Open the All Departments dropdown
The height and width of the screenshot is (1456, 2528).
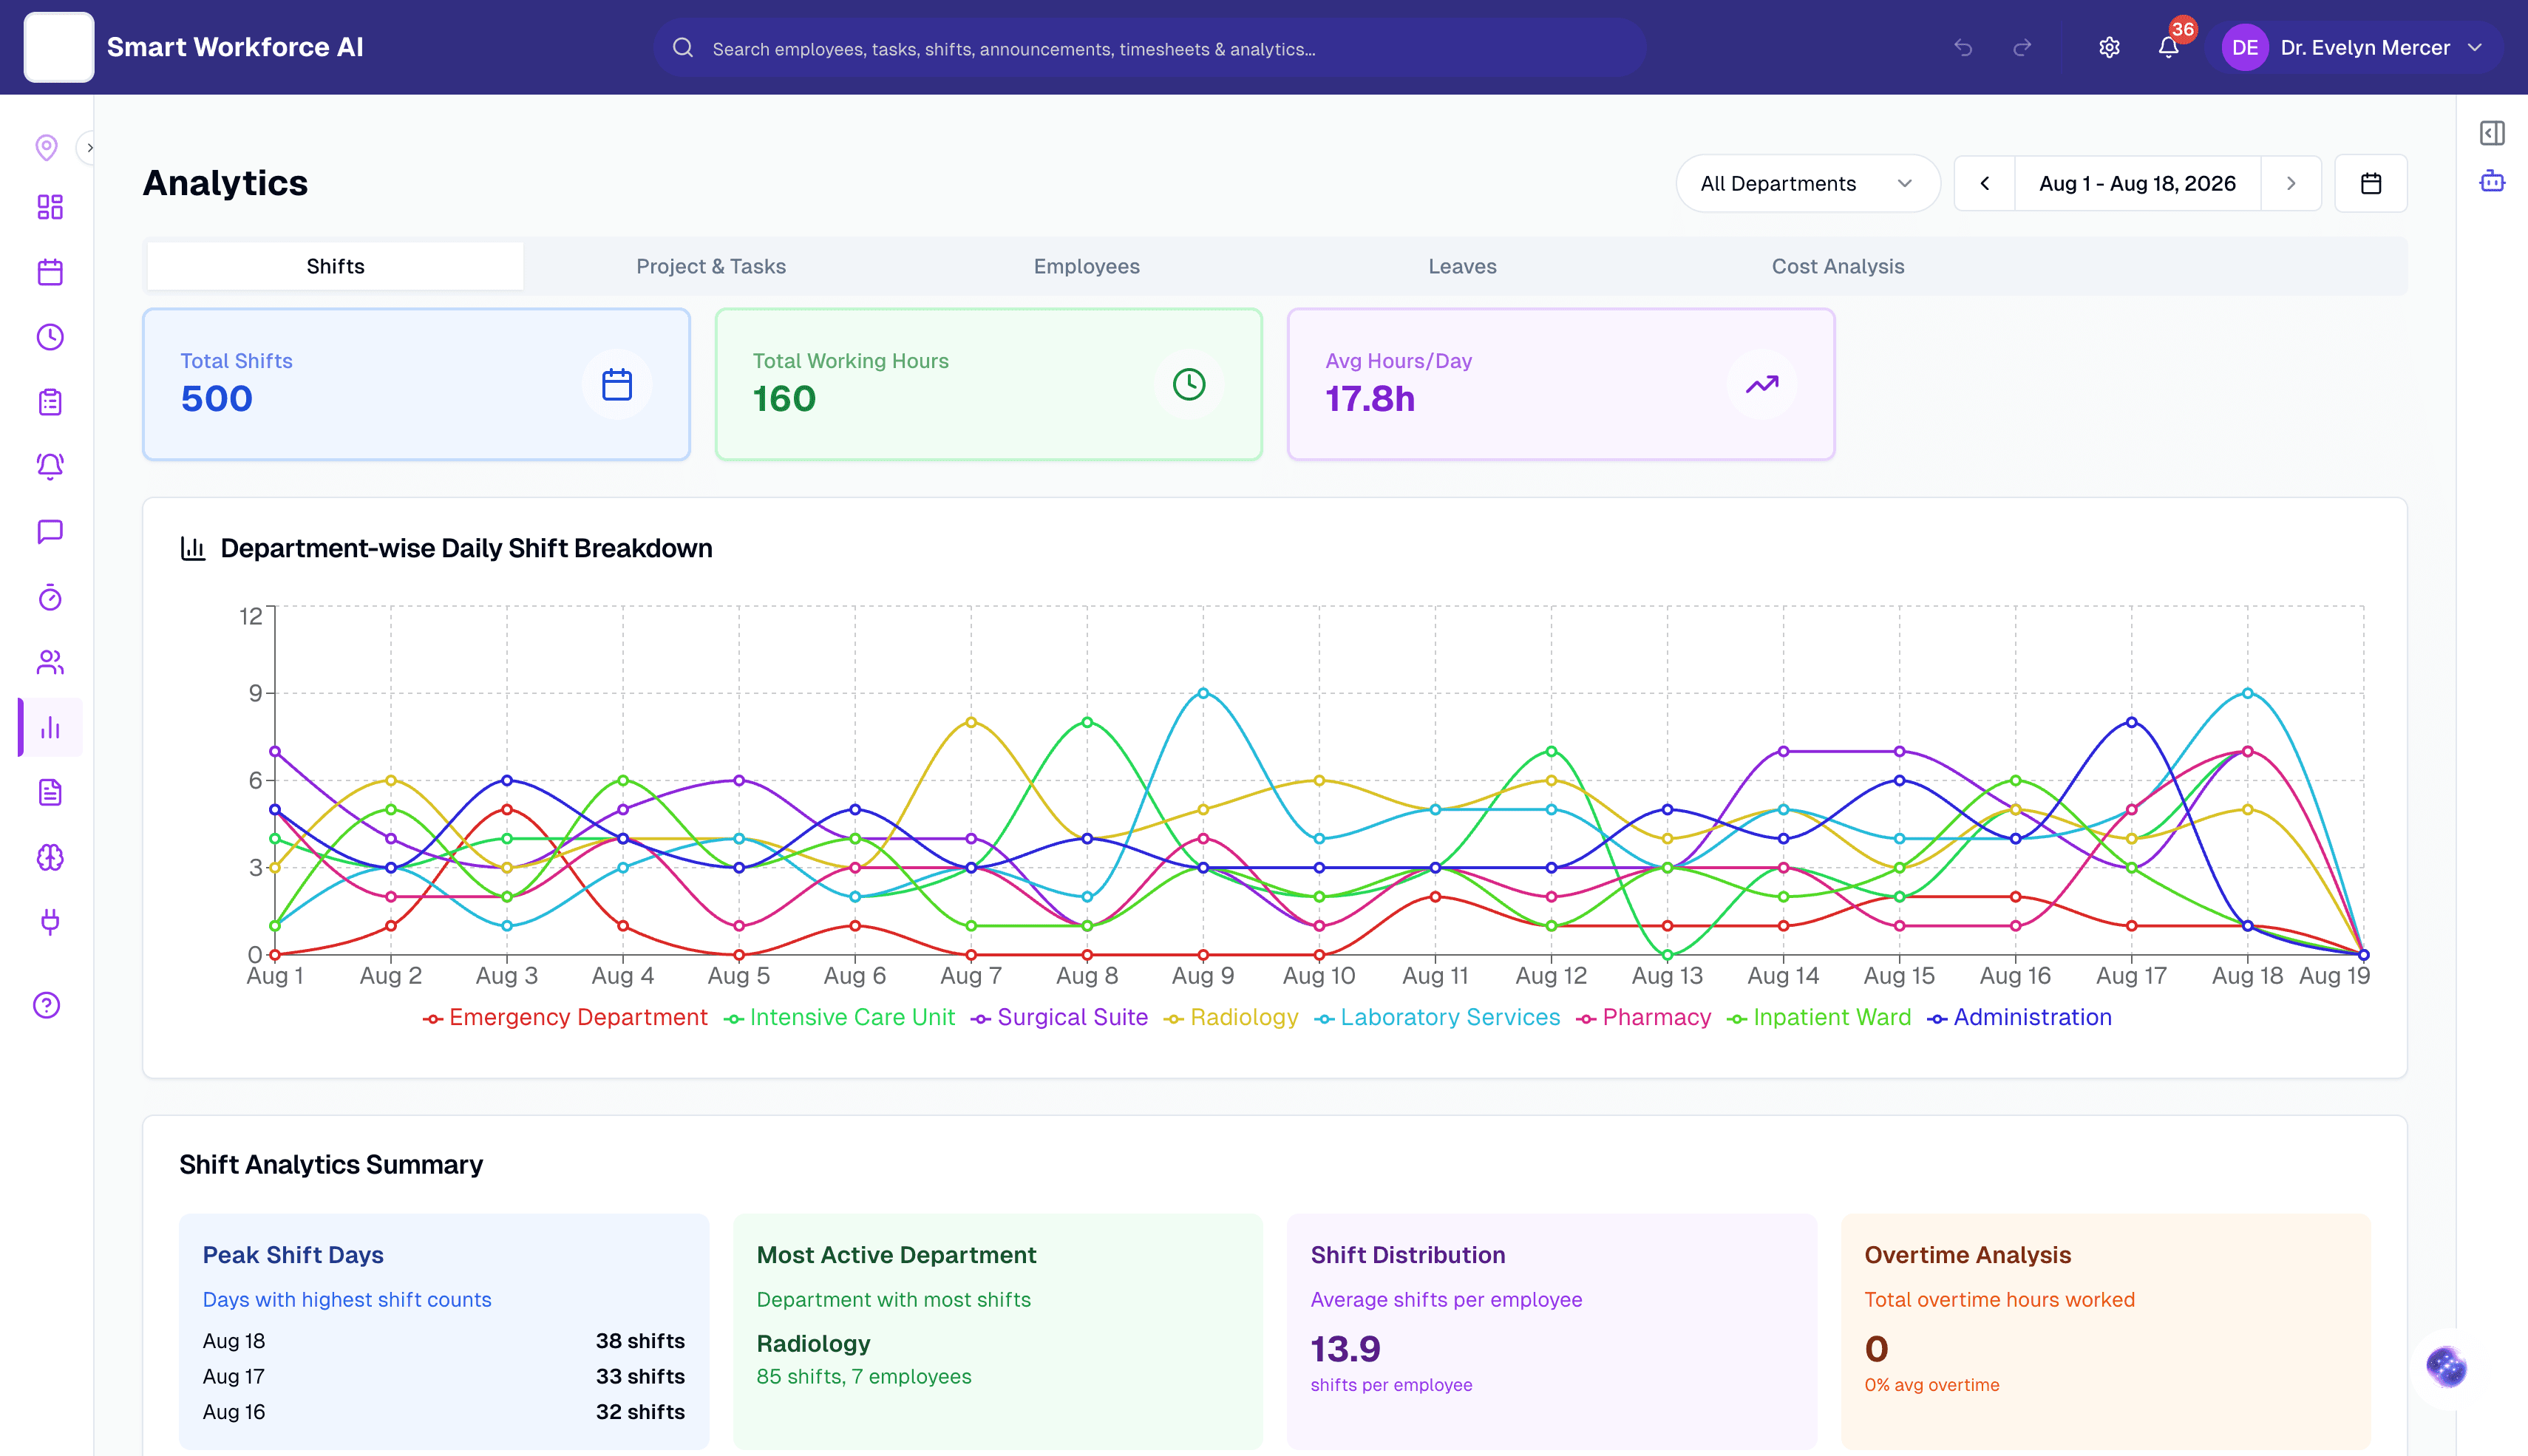click(x=1807, y=183)
